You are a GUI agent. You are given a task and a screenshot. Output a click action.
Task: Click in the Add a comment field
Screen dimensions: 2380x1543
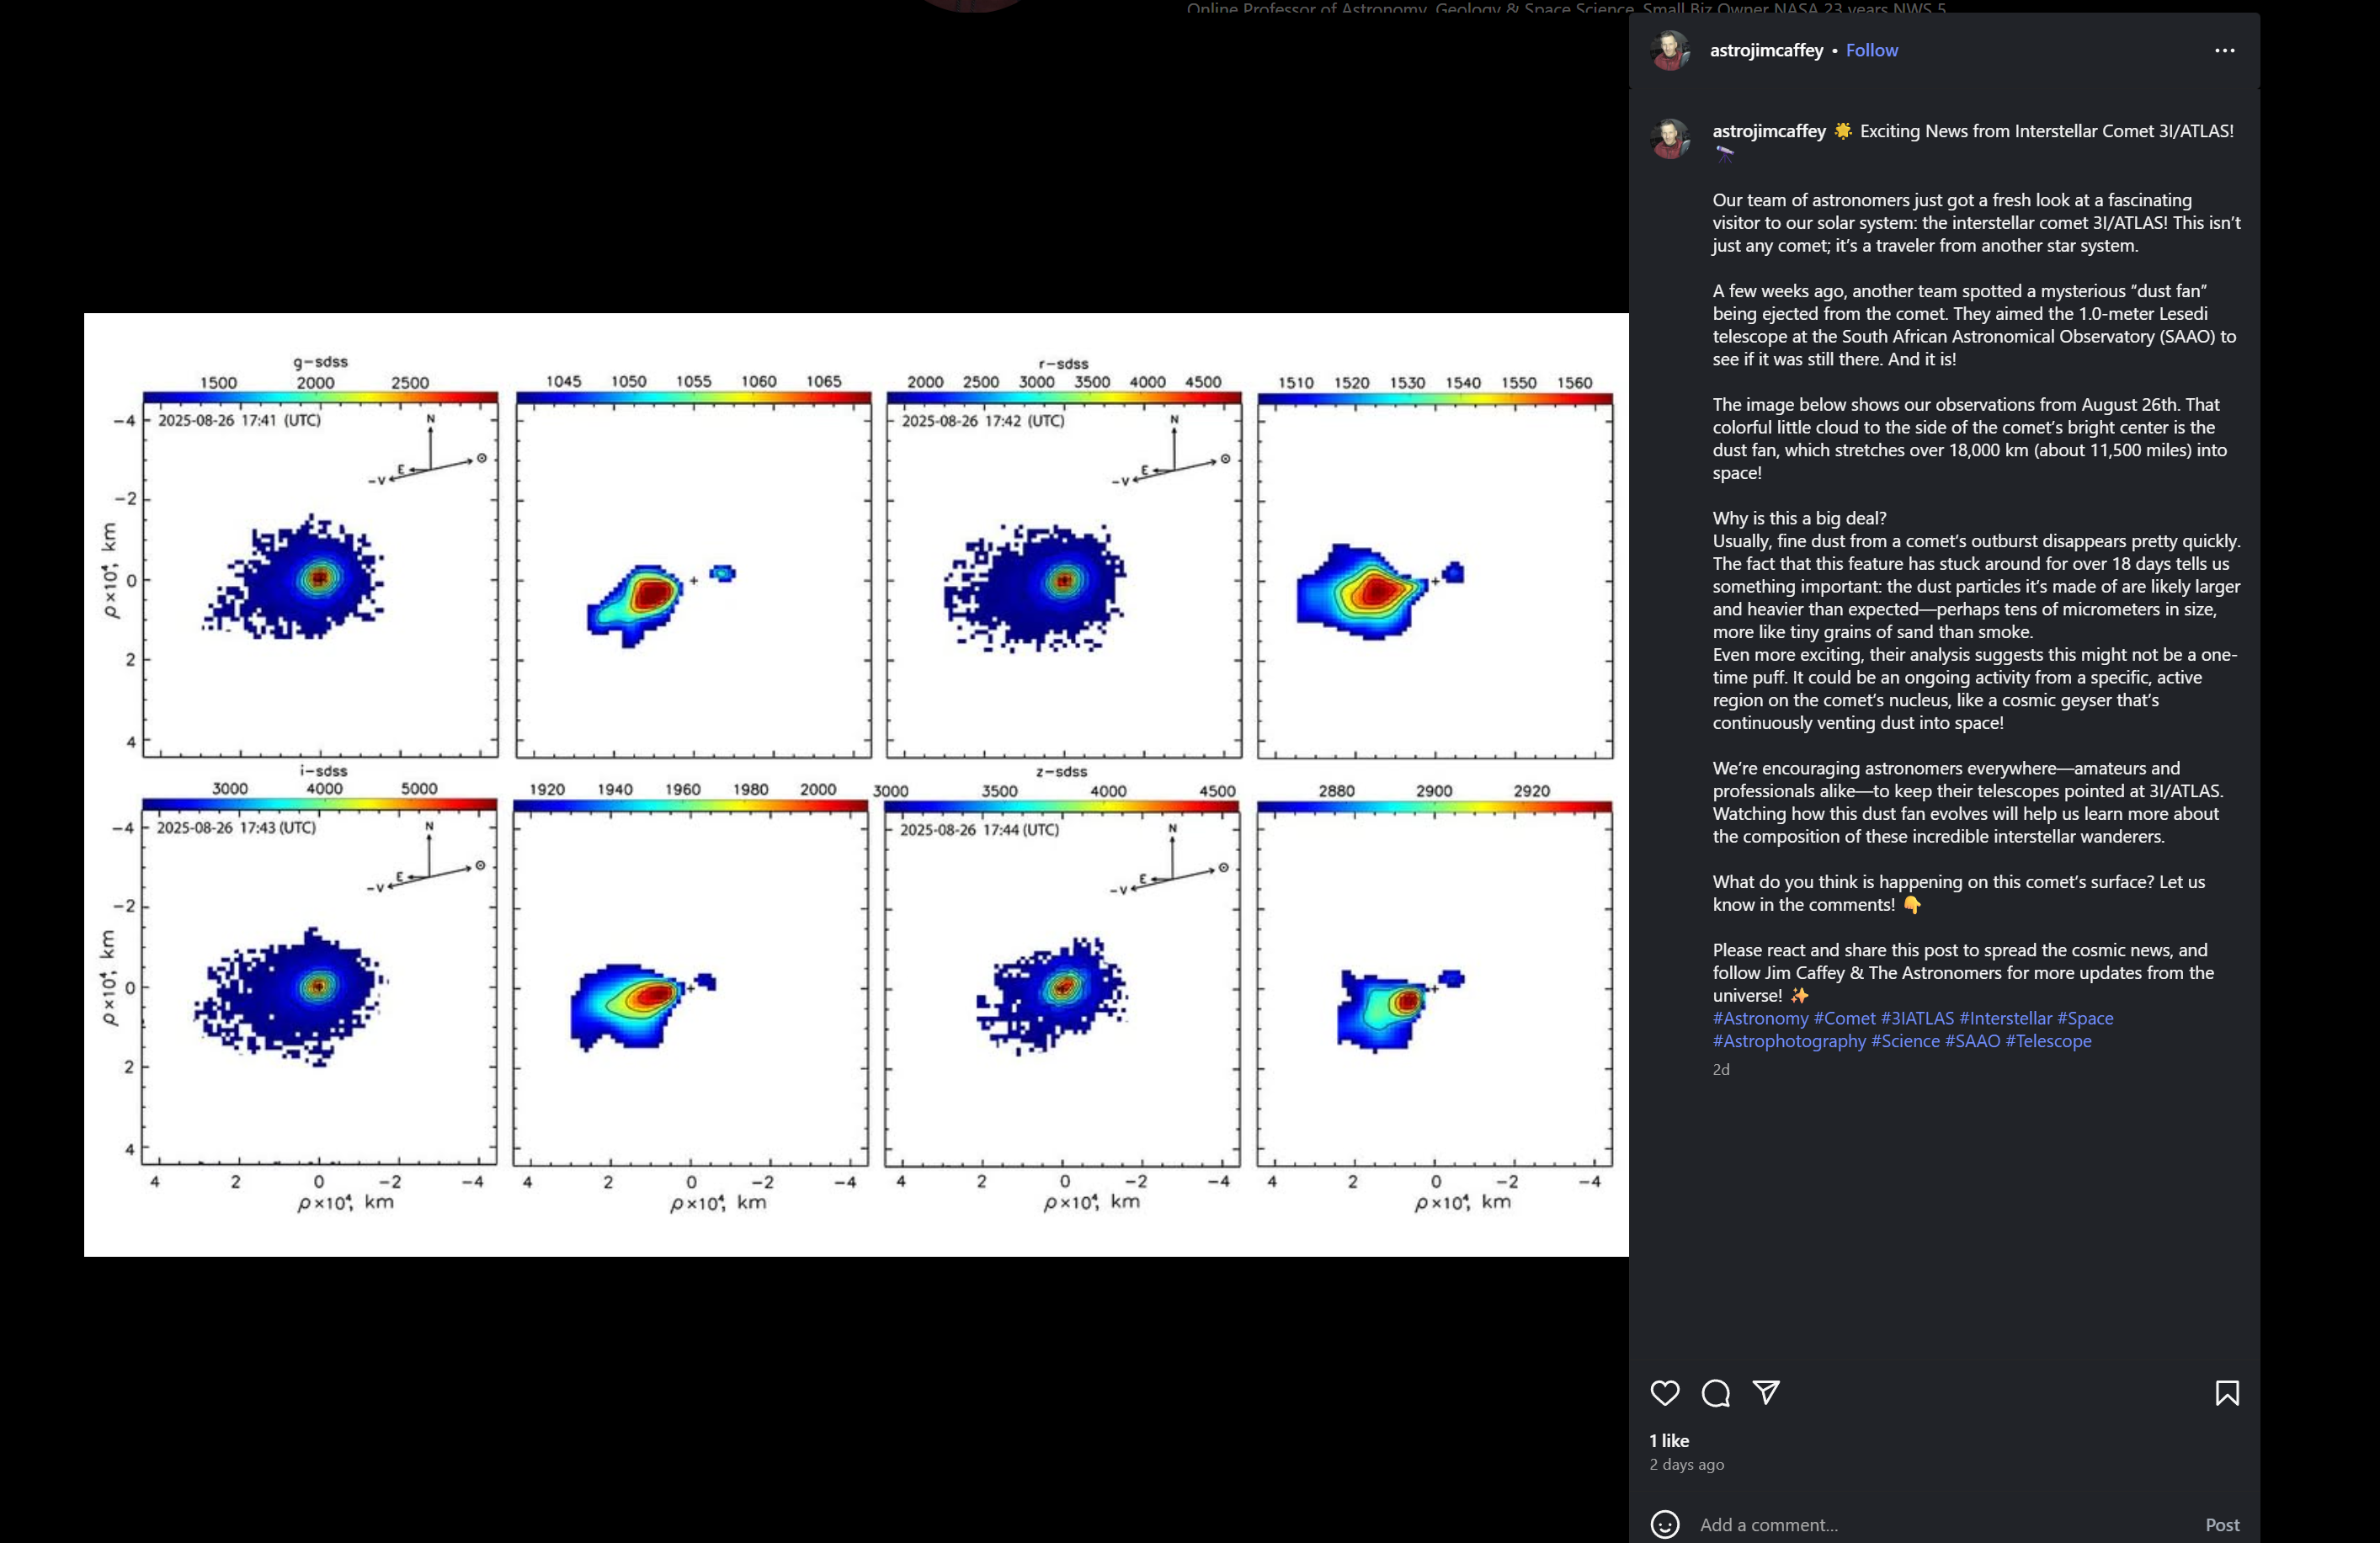click(1945, 1524)
